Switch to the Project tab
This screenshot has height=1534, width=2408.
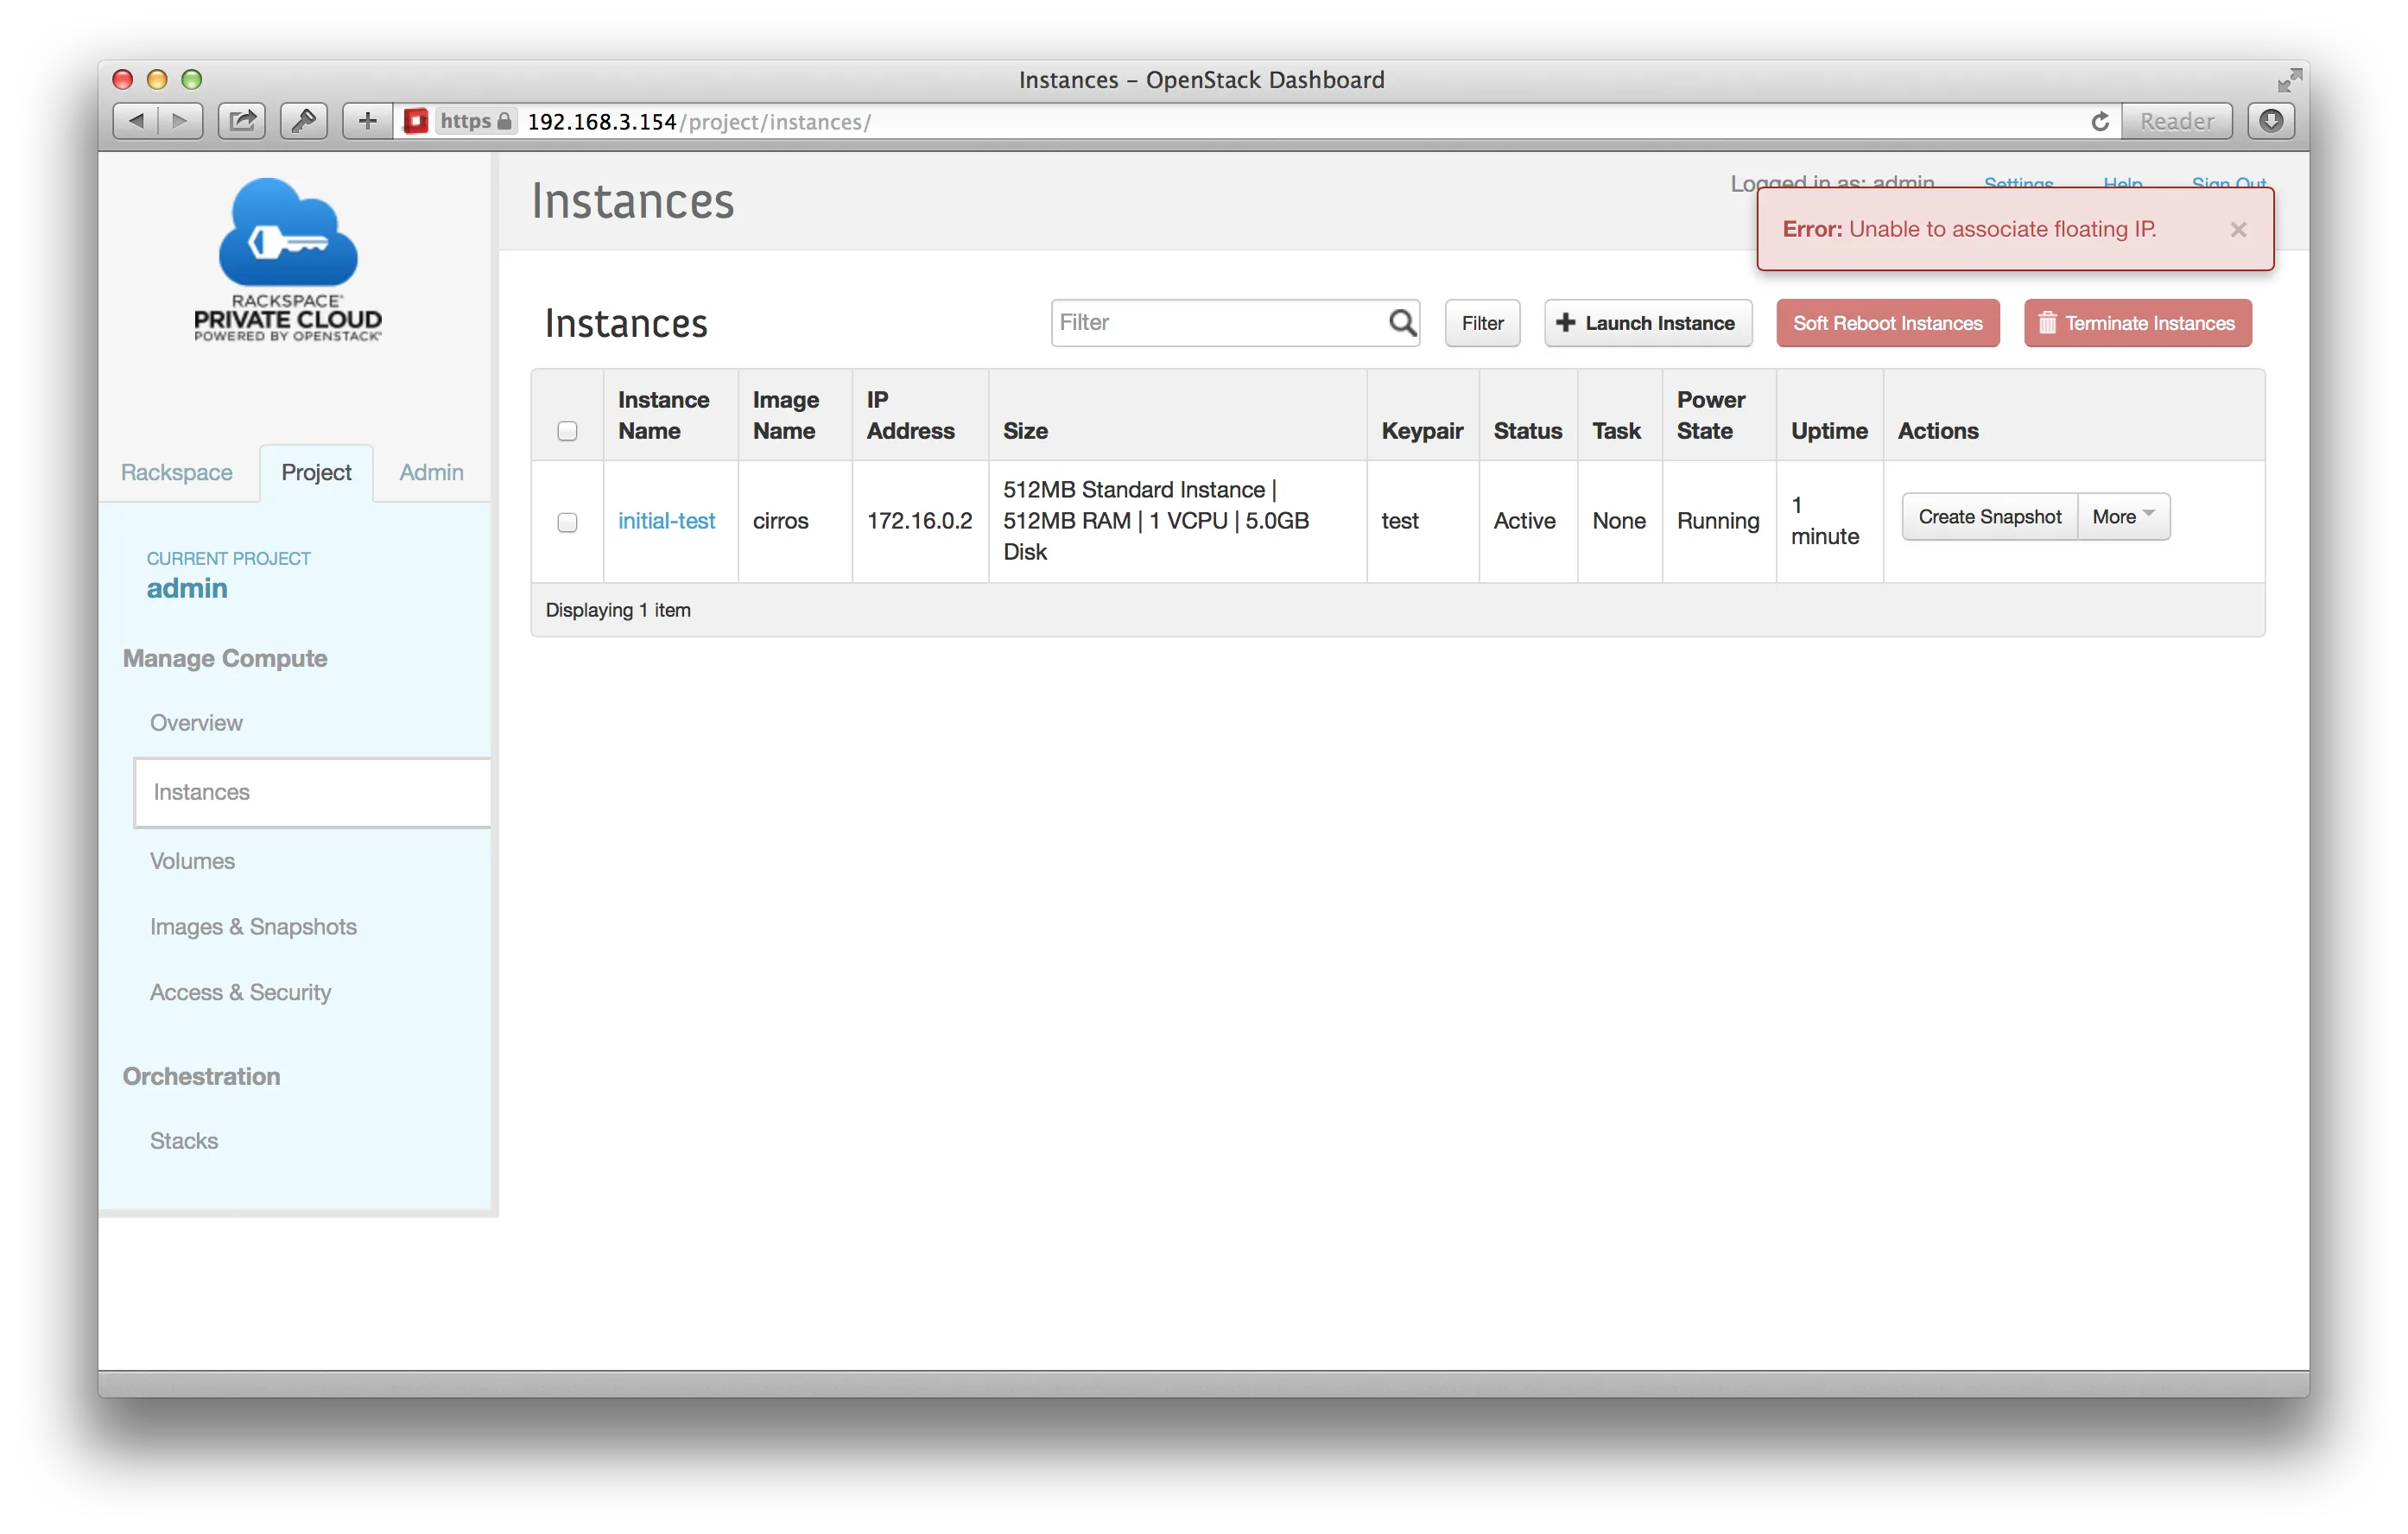316,472
